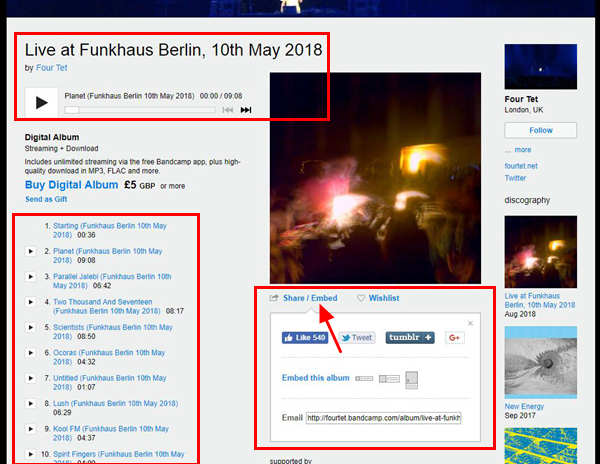Share on Google Plus

(x=454, y=337)
